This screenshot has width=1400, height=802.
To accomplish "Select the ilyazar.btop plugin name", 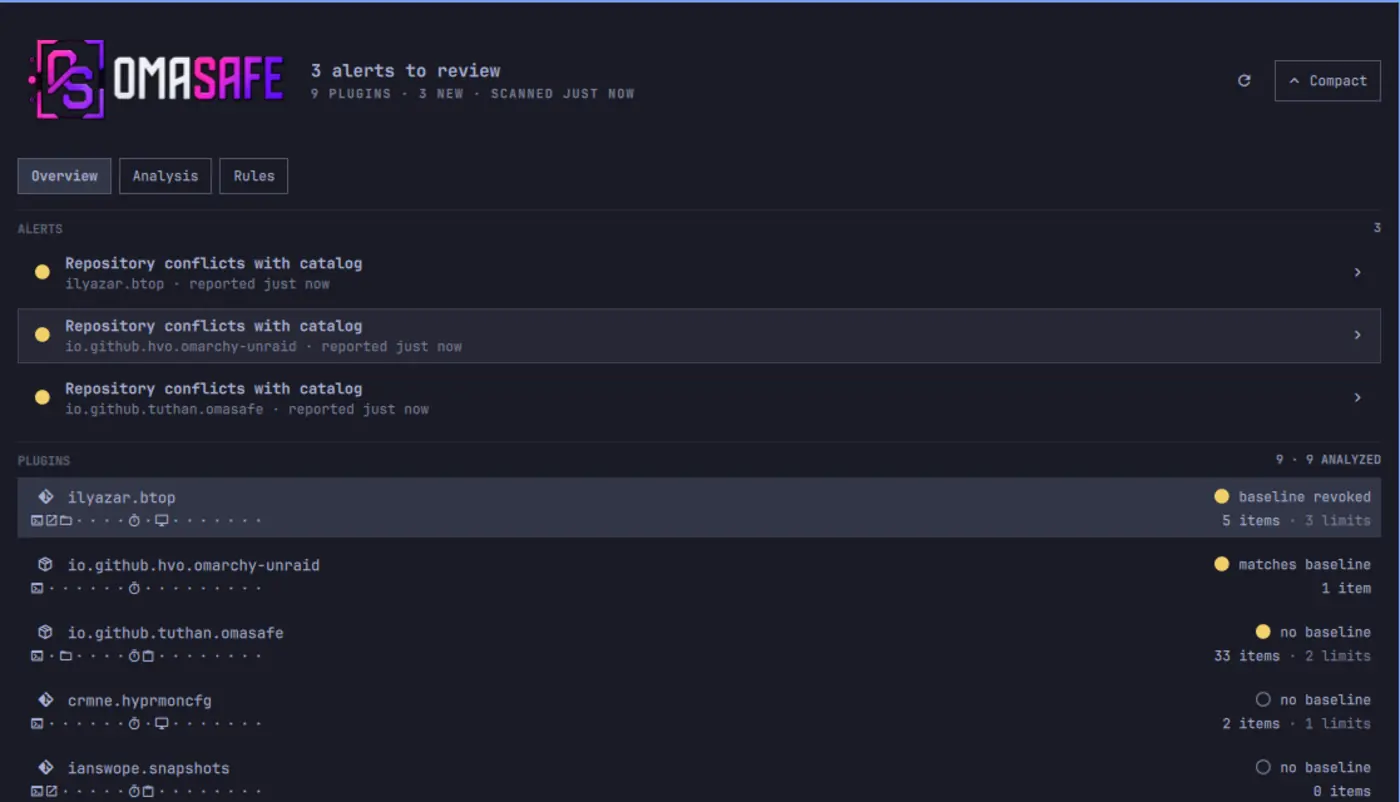I will (122, 498).
